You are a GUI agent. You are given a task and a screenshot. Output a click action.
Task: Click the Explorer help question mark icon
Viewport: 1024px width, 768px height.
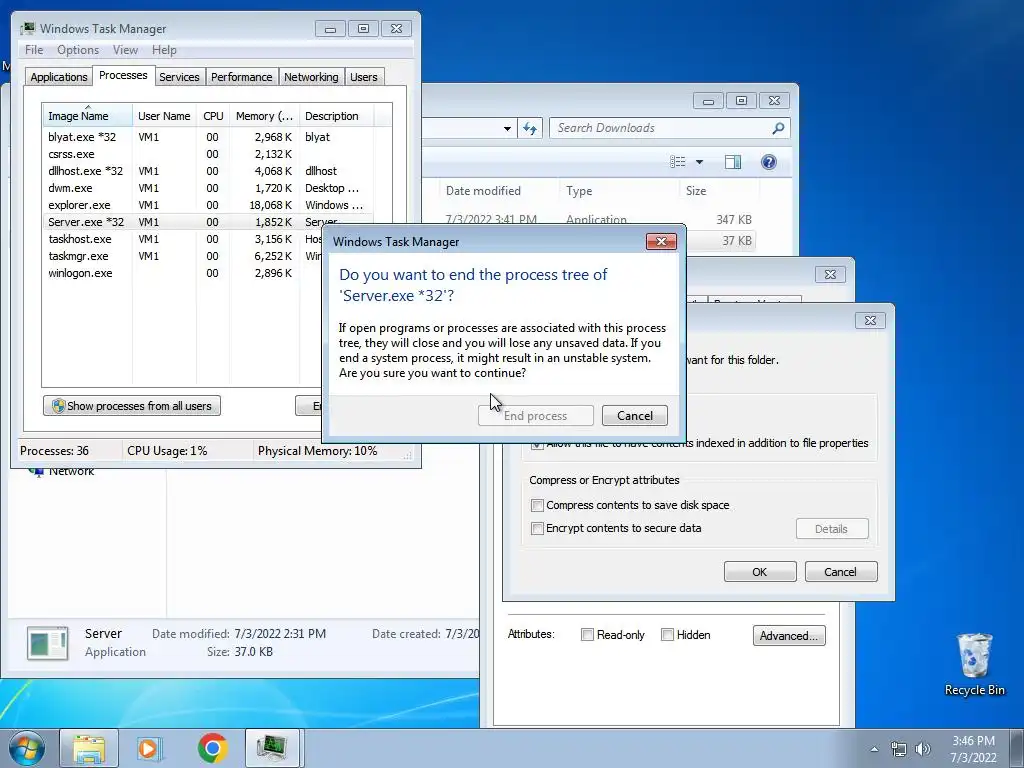(769, 162)
